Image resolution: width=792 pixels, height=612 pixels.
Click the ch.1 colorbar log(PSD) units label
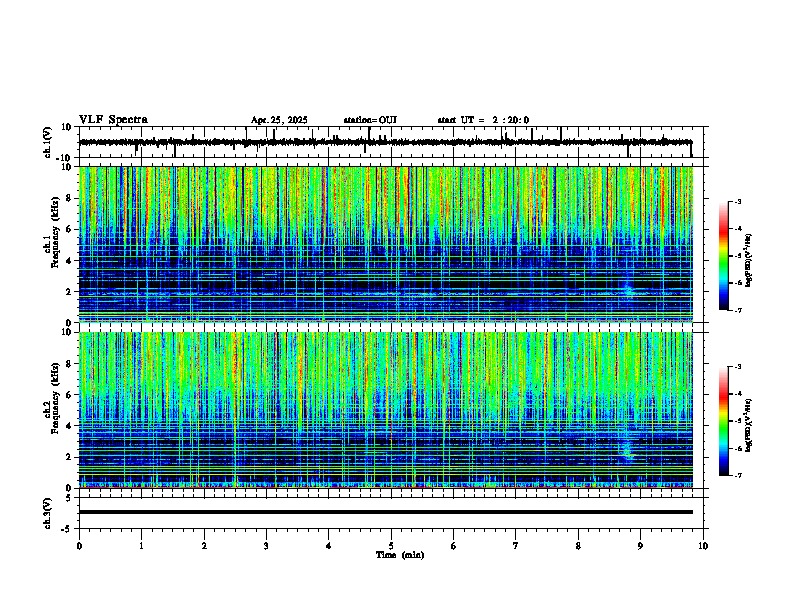(x=749, y=260)
